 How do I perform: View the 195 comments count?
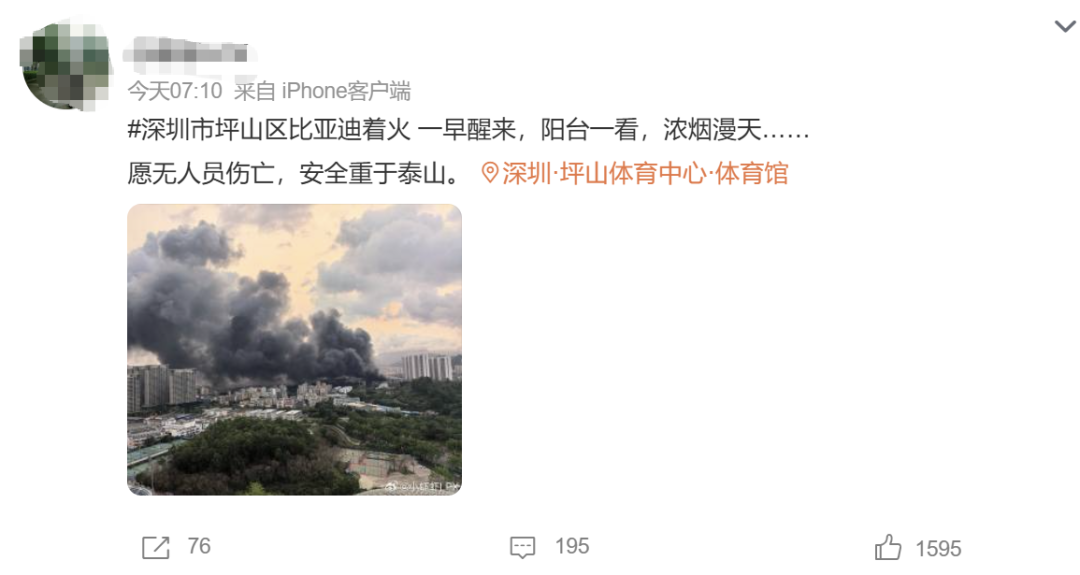pyautogui.click(x=572, y=546)
